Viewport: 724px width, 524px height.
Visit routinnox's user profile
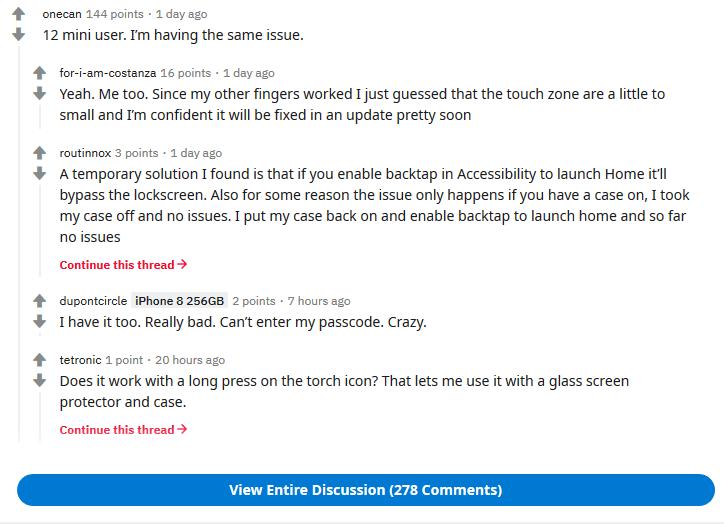coord(85,153)
